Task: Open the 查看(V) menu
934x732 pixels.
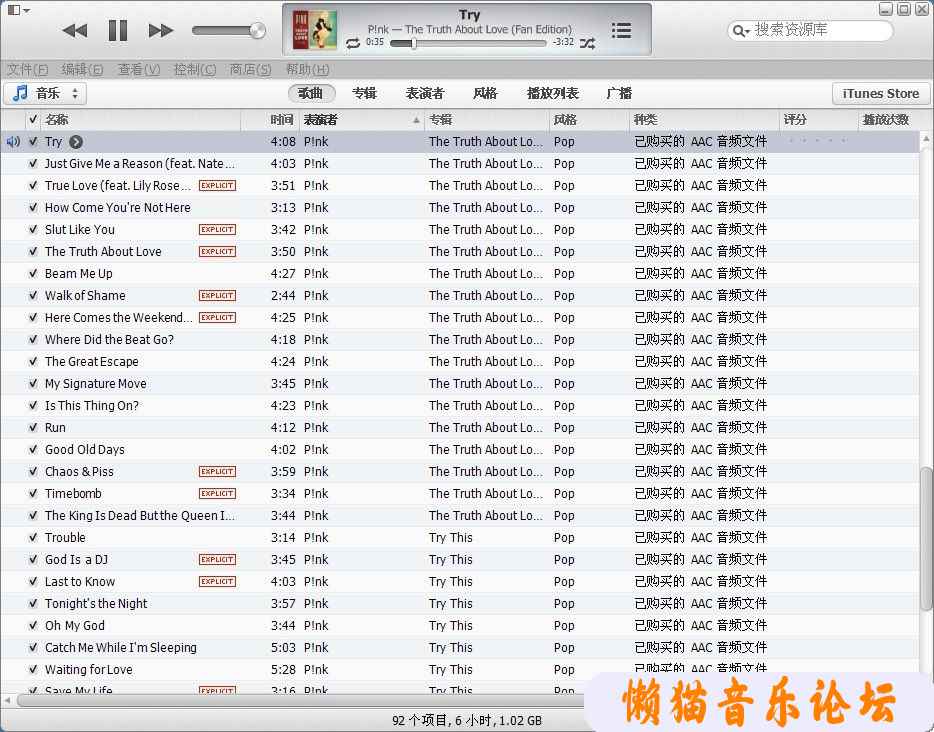Action: [x=139, y=70]
